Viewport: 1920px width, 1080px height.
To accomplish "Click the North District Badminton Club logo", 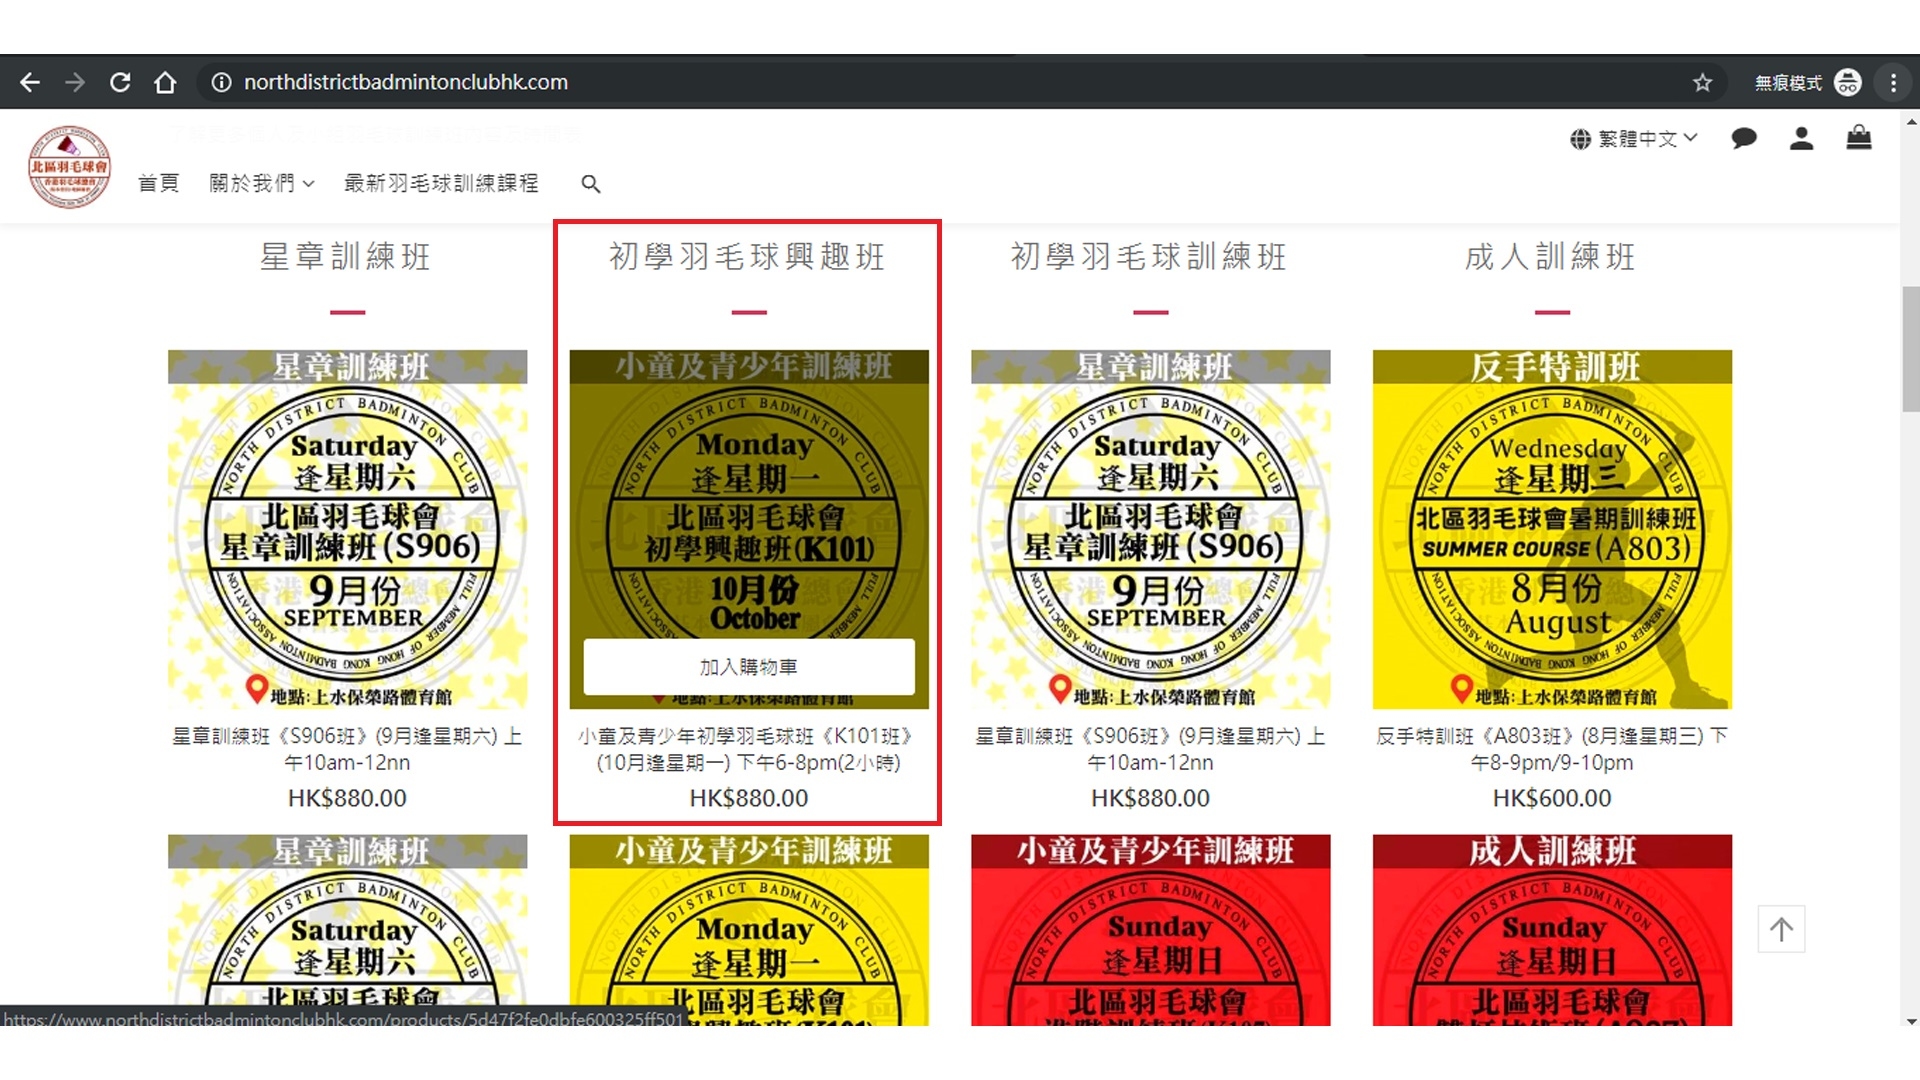I will click(x=69, y=167).
